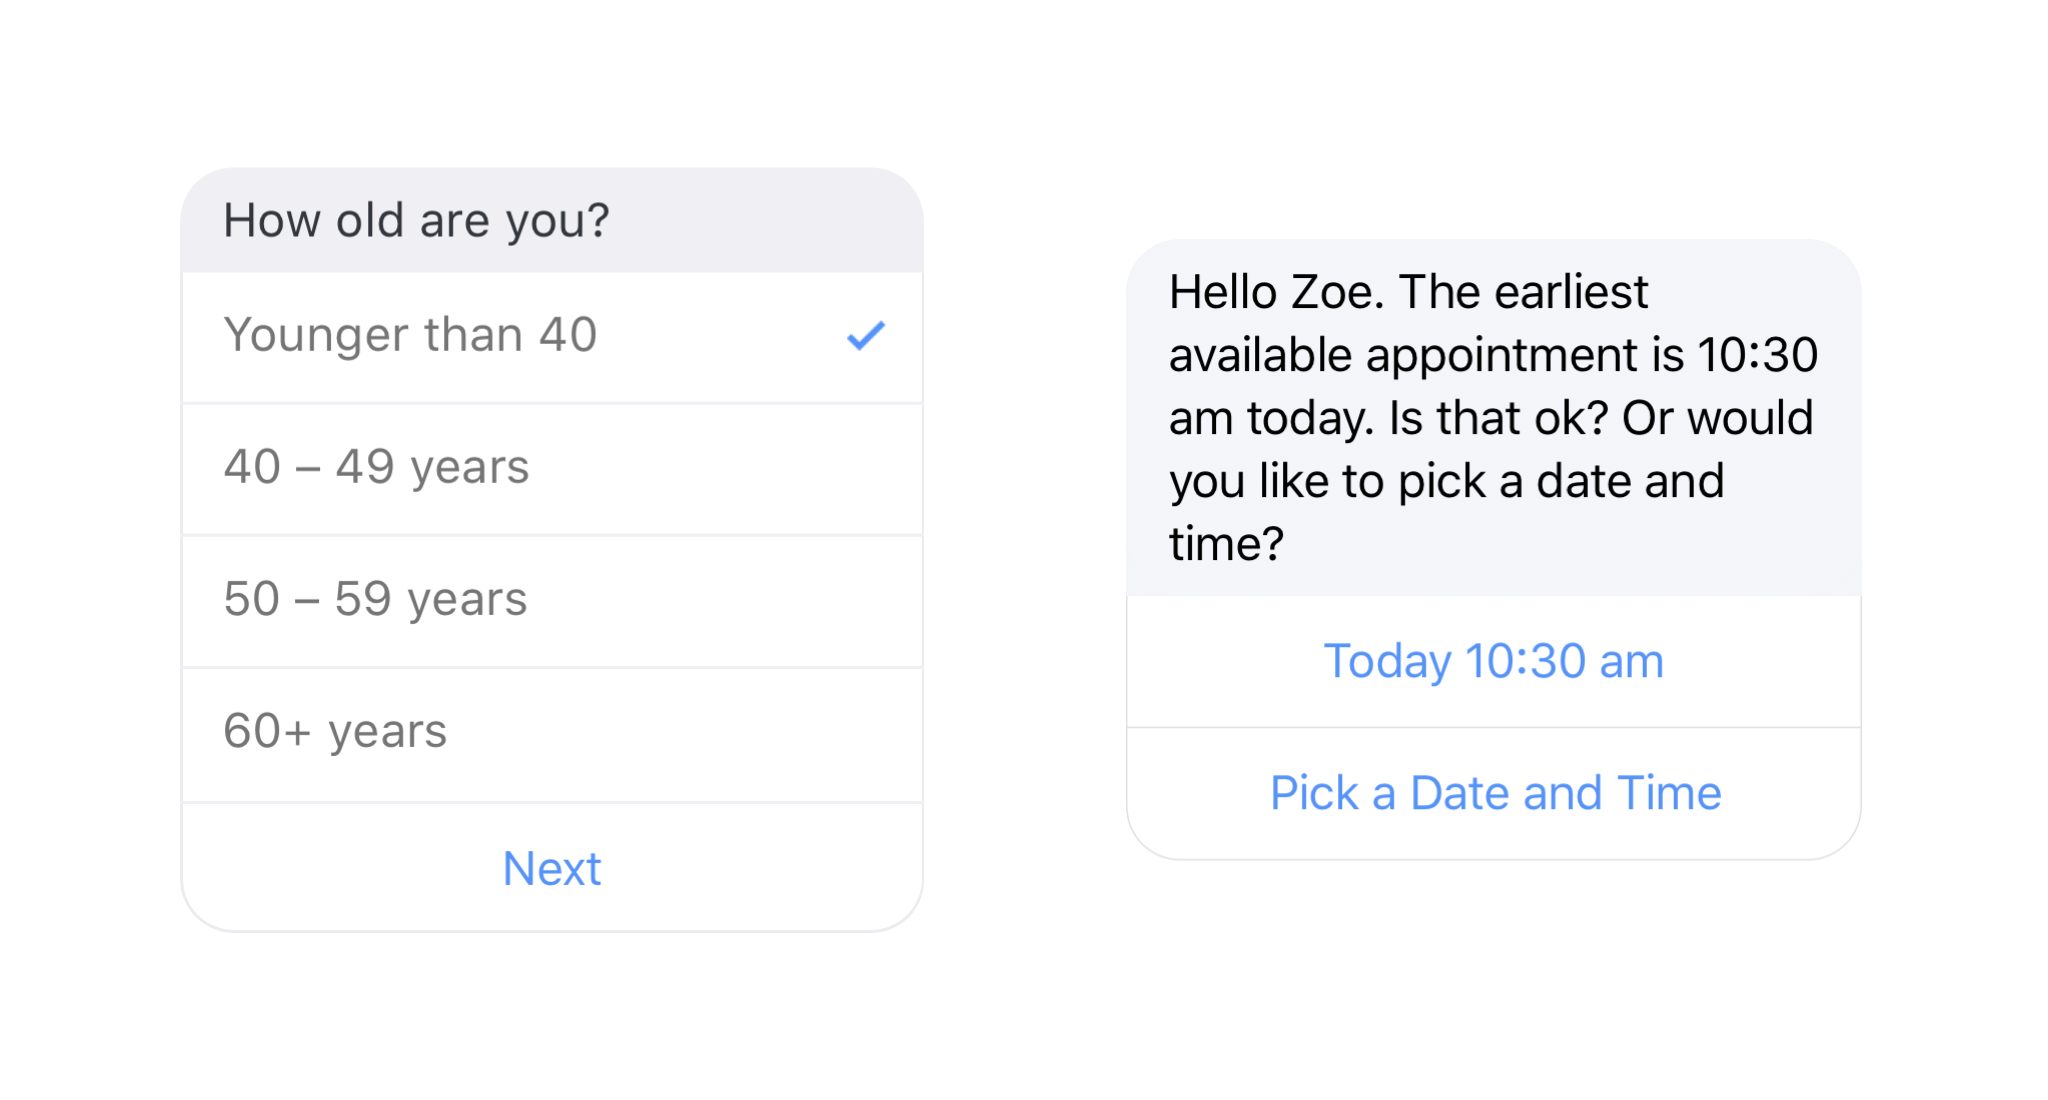The height and width of the screenshot is (1100, 2048).
Task: Tap the Next button in age picker
Action: coord(552,867)
